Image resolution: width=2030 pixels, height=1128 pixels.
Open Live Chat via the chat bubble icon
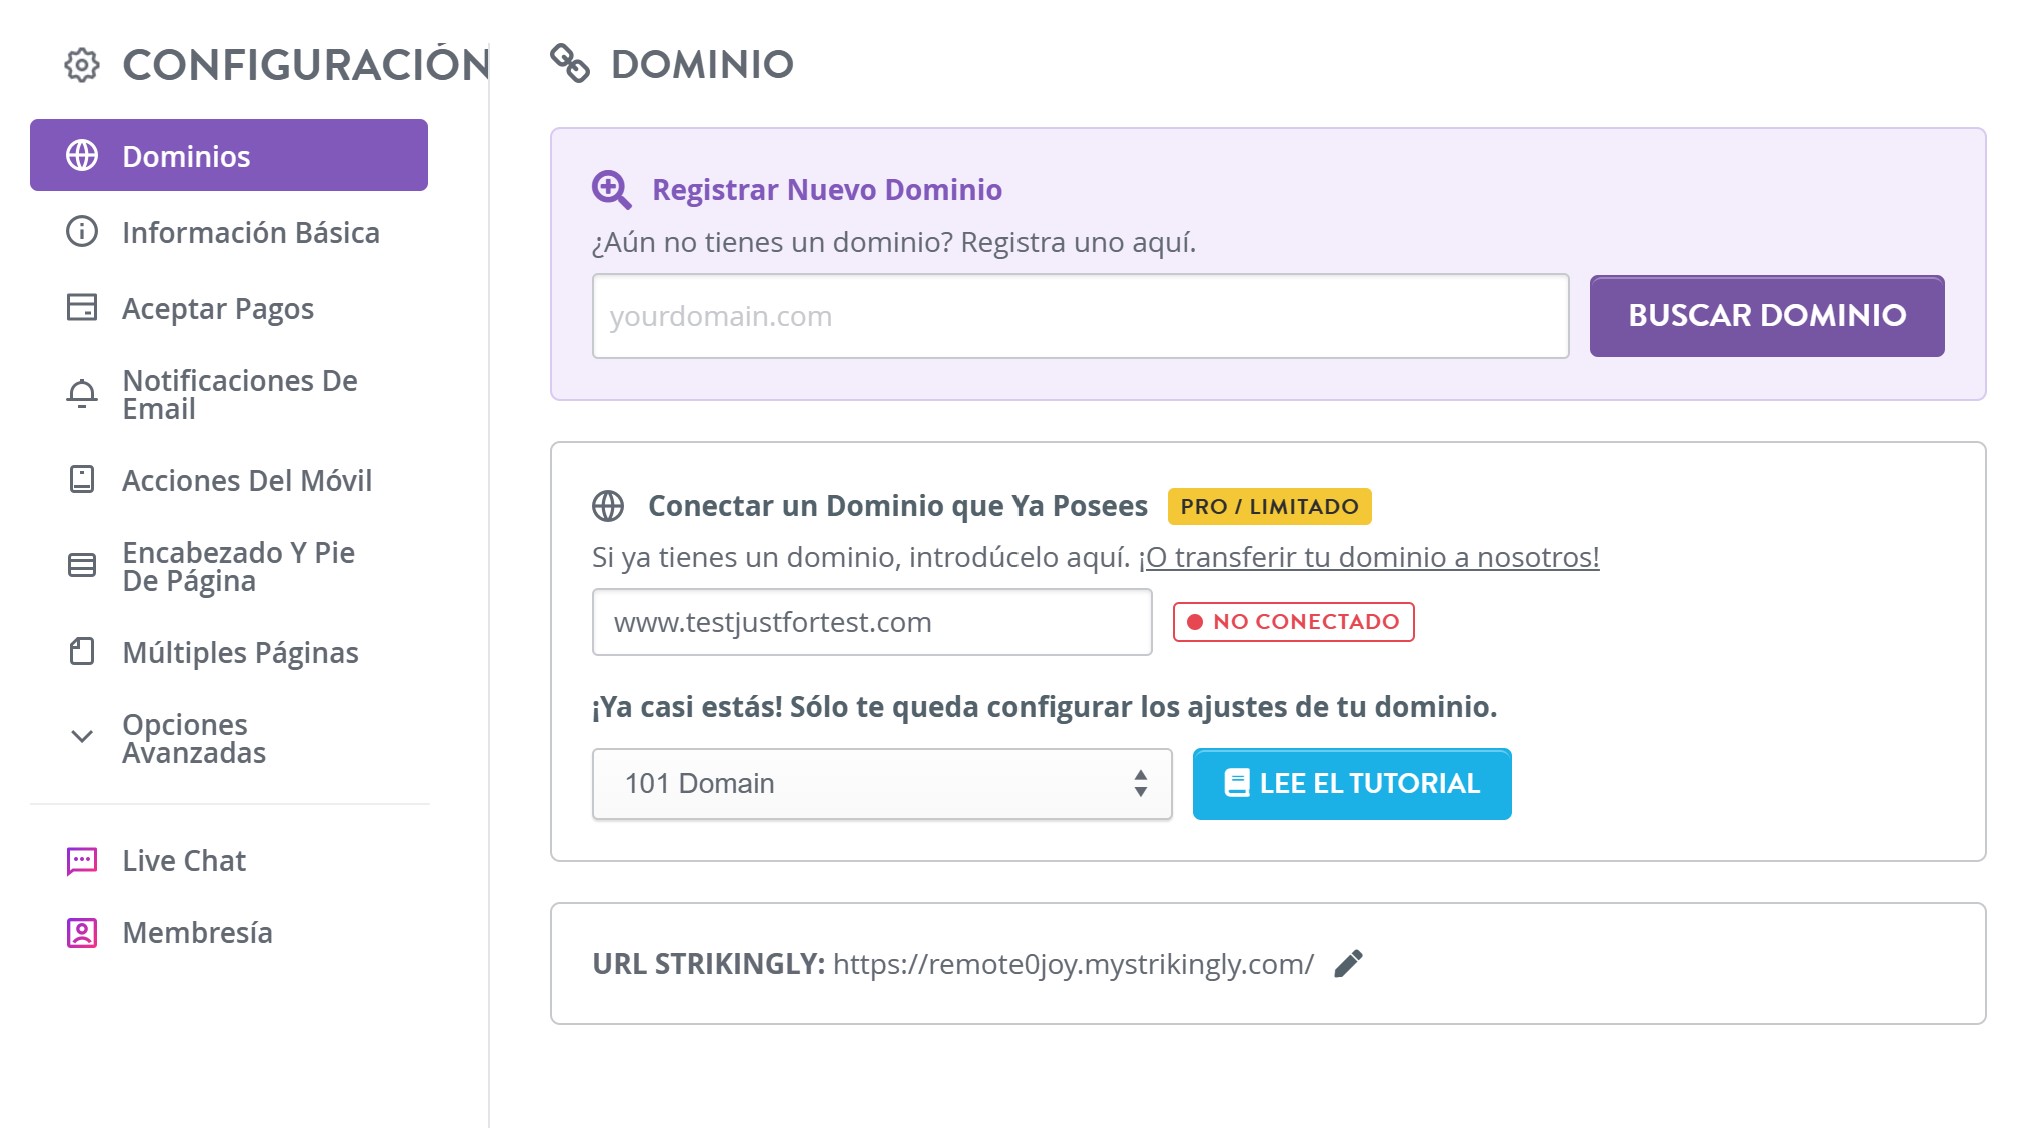coord(81,859)
